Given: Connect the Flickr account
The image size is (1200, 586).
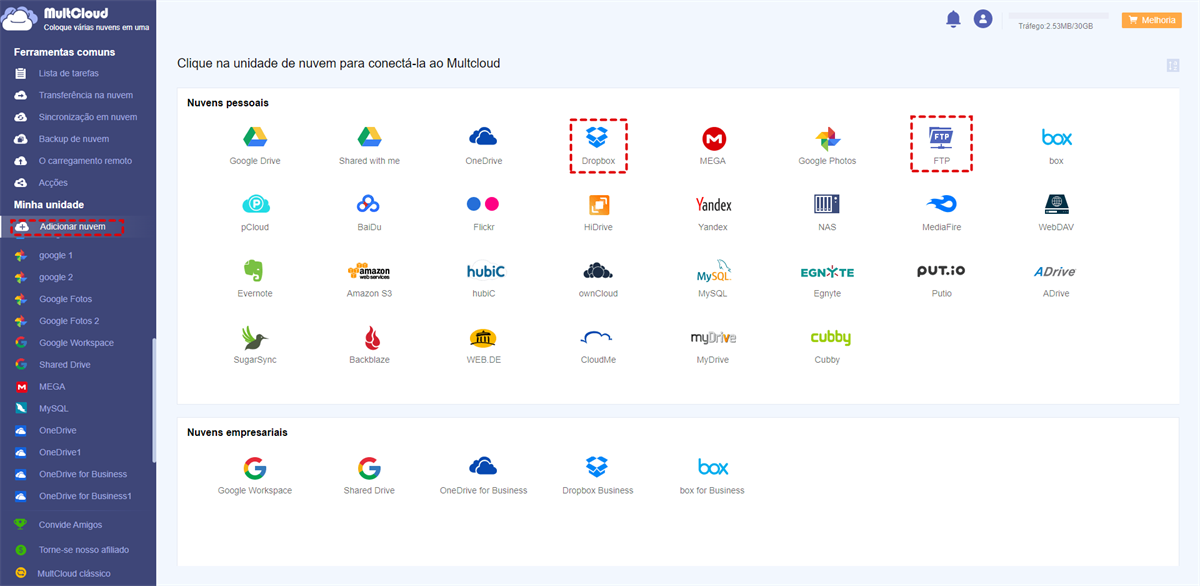Looking at the screenshot, I should 484,212.
